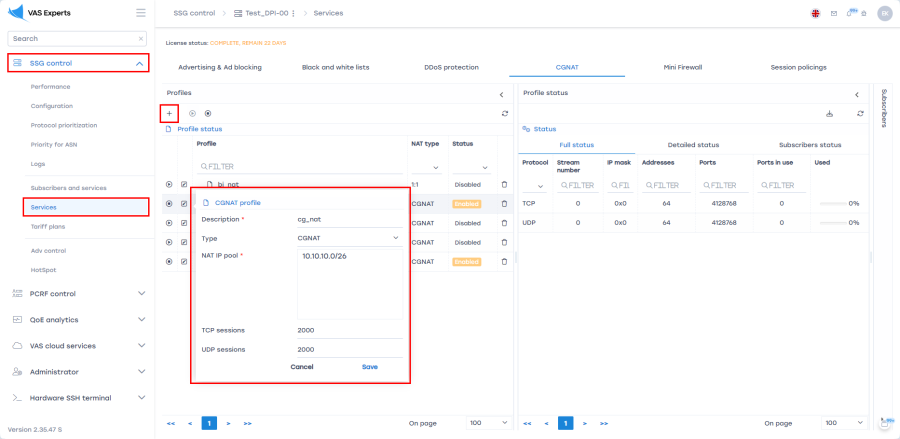
Task: Click the plus icon to add profile
Action: tap(169, 114)
